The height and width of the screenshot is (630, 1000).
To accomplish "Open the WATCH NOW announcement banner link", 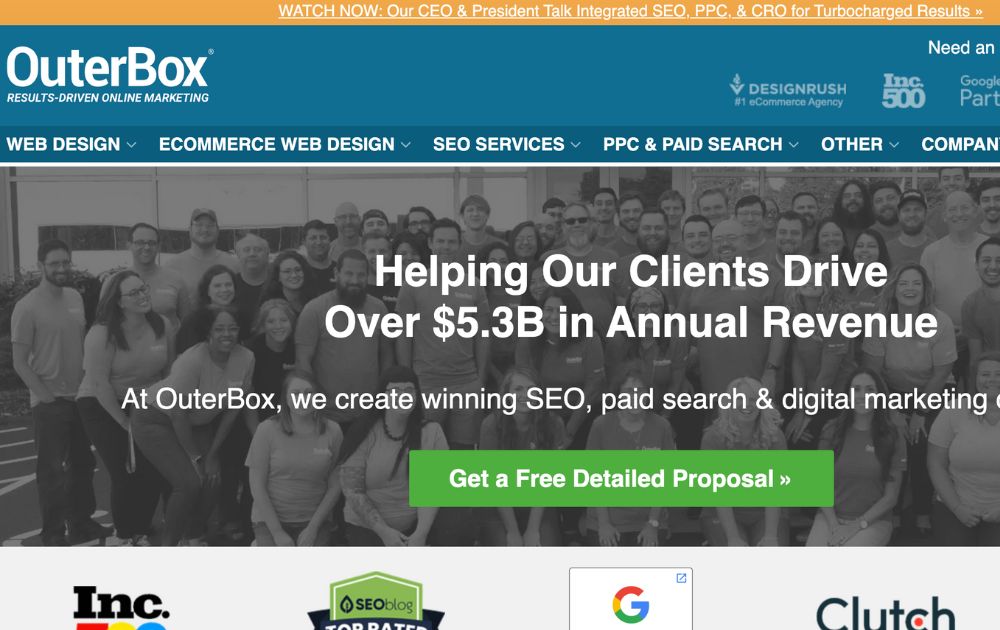I will [x=630, y=11].
